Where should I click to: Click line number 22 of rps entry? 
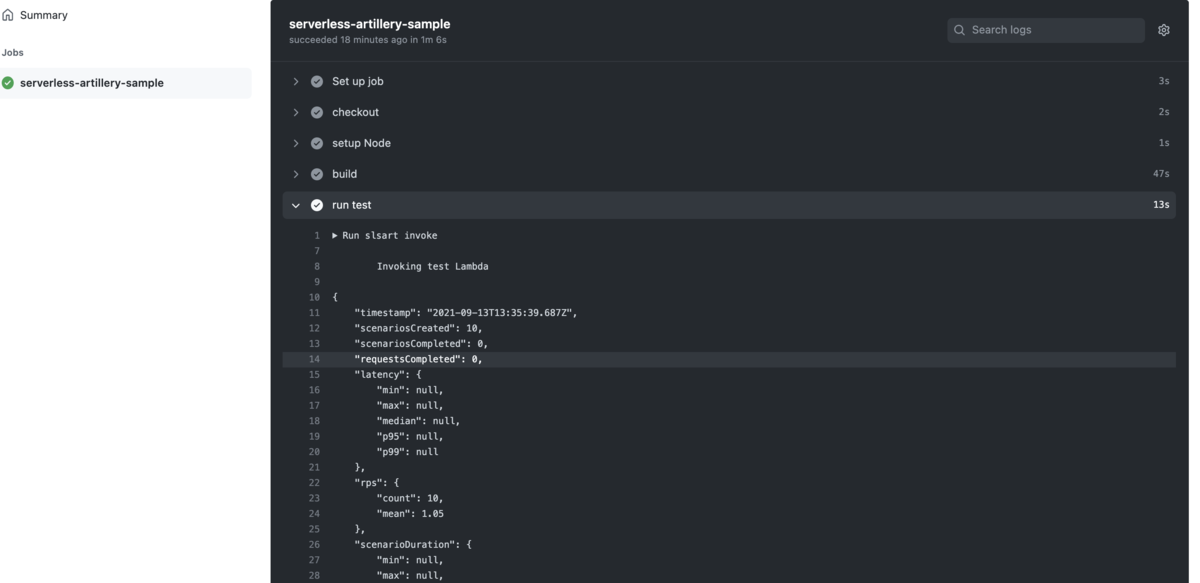click(x=314, y=483)
